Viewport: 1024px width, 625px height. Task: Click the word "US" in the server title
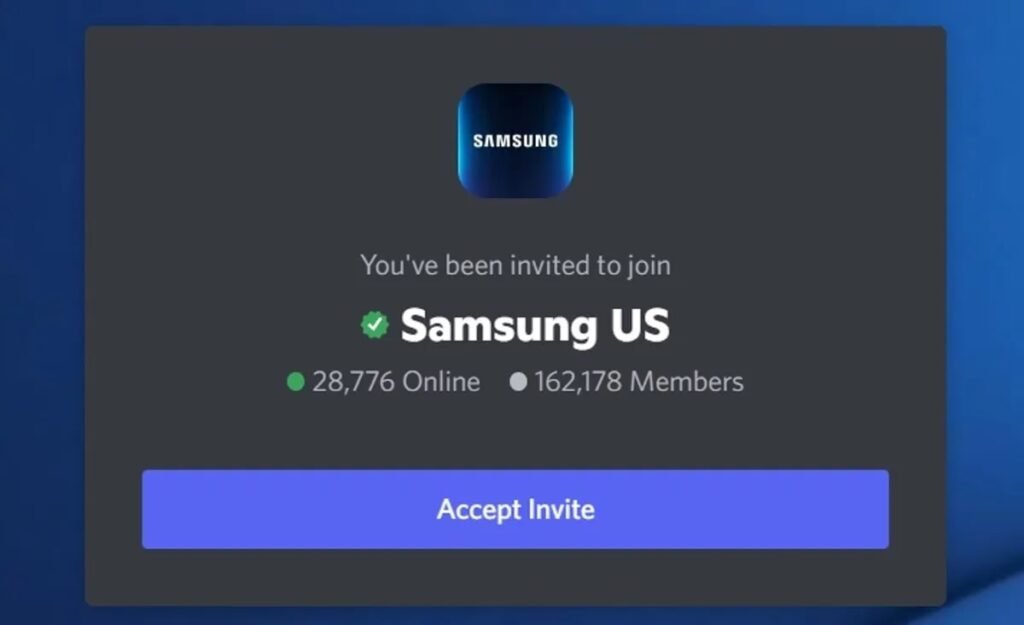point(640,325)
